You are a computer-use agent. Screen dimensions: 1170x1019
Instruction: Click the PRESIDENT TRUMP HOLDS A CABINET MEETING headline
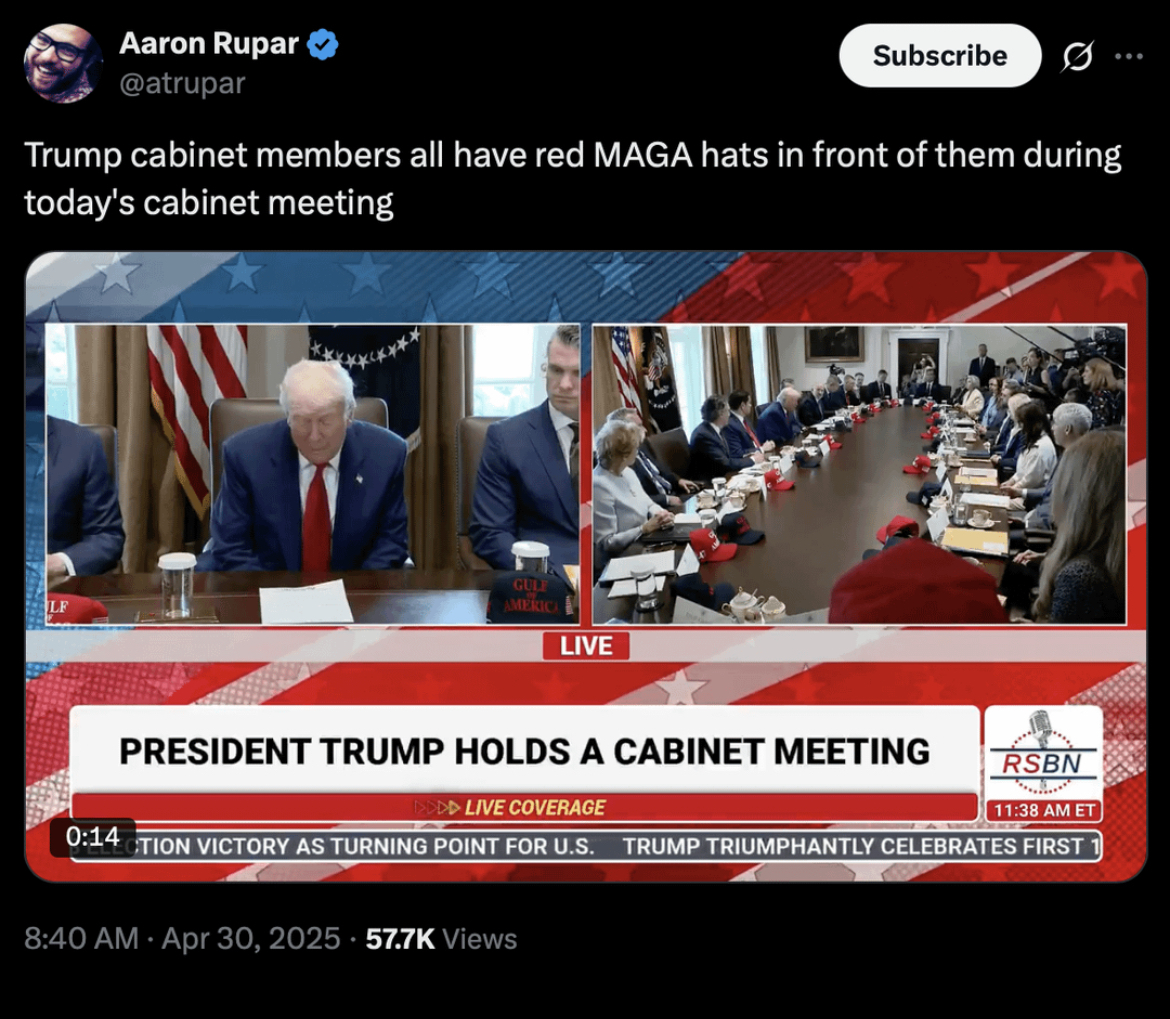(x=525, y=750)
